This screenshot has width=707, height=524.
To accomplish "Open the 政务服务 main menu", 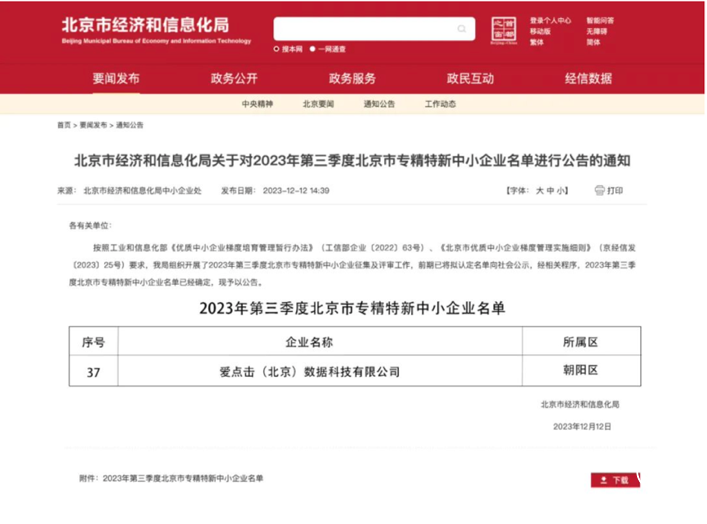I will pos(352,78).
